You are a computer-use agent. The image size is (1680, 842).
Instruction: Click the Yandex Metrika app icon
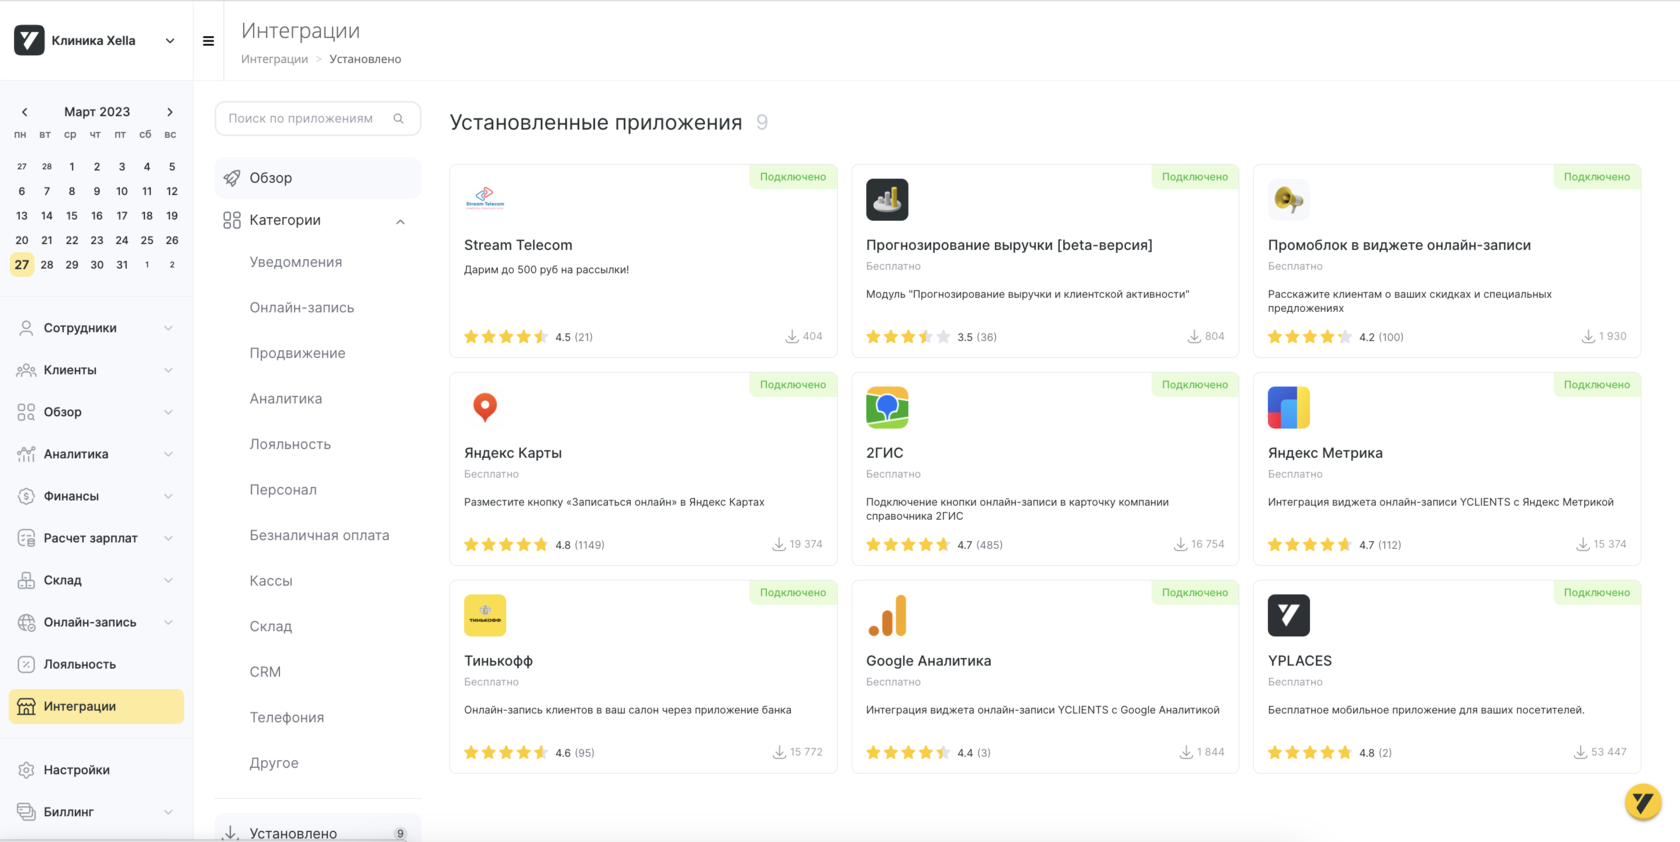(1288, 407)
